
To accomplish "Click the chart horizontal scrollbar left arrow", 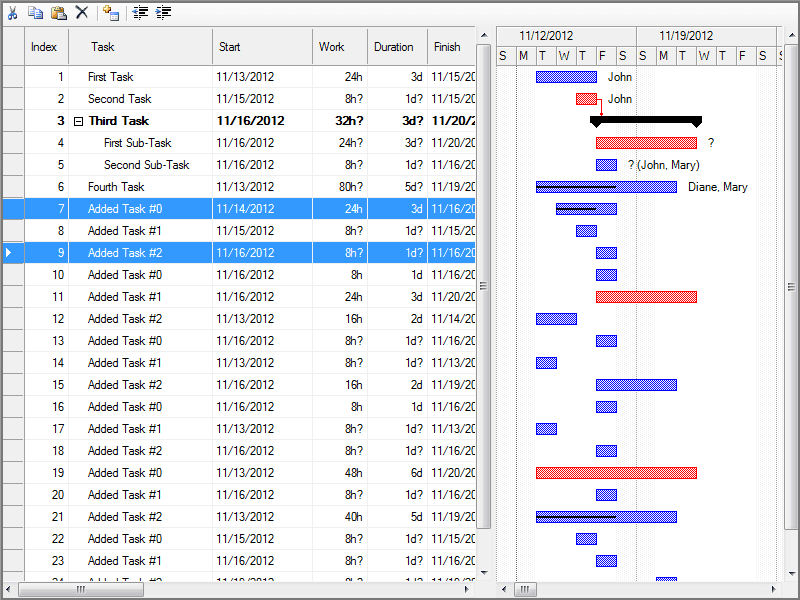I will [504, 589].
